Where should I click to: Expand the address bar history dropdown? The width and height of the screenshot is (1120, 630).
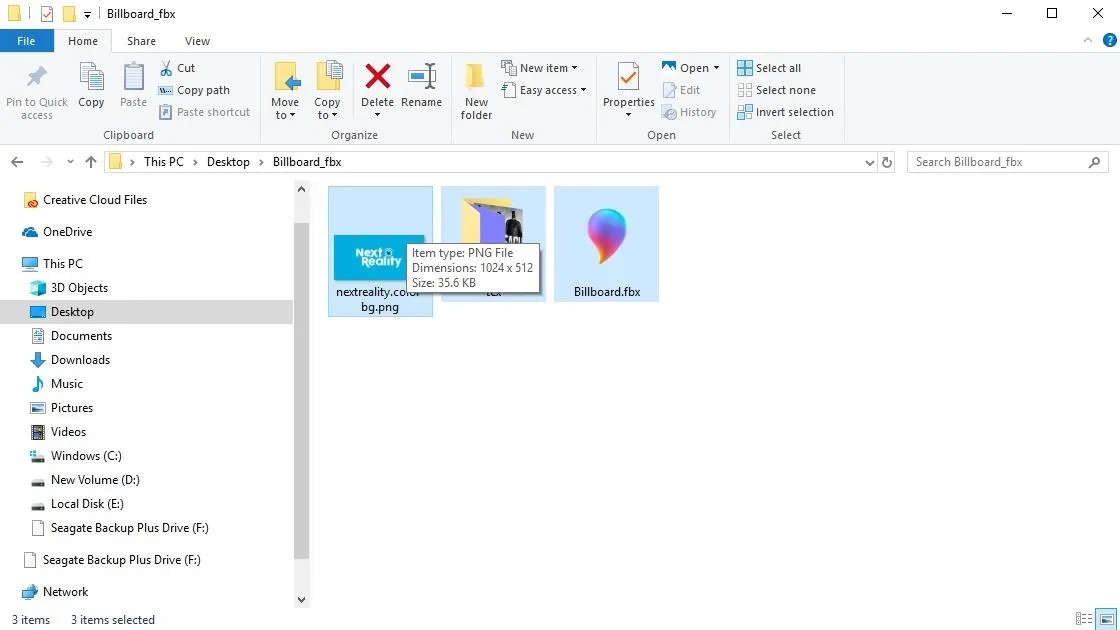[x=869, y=162]
